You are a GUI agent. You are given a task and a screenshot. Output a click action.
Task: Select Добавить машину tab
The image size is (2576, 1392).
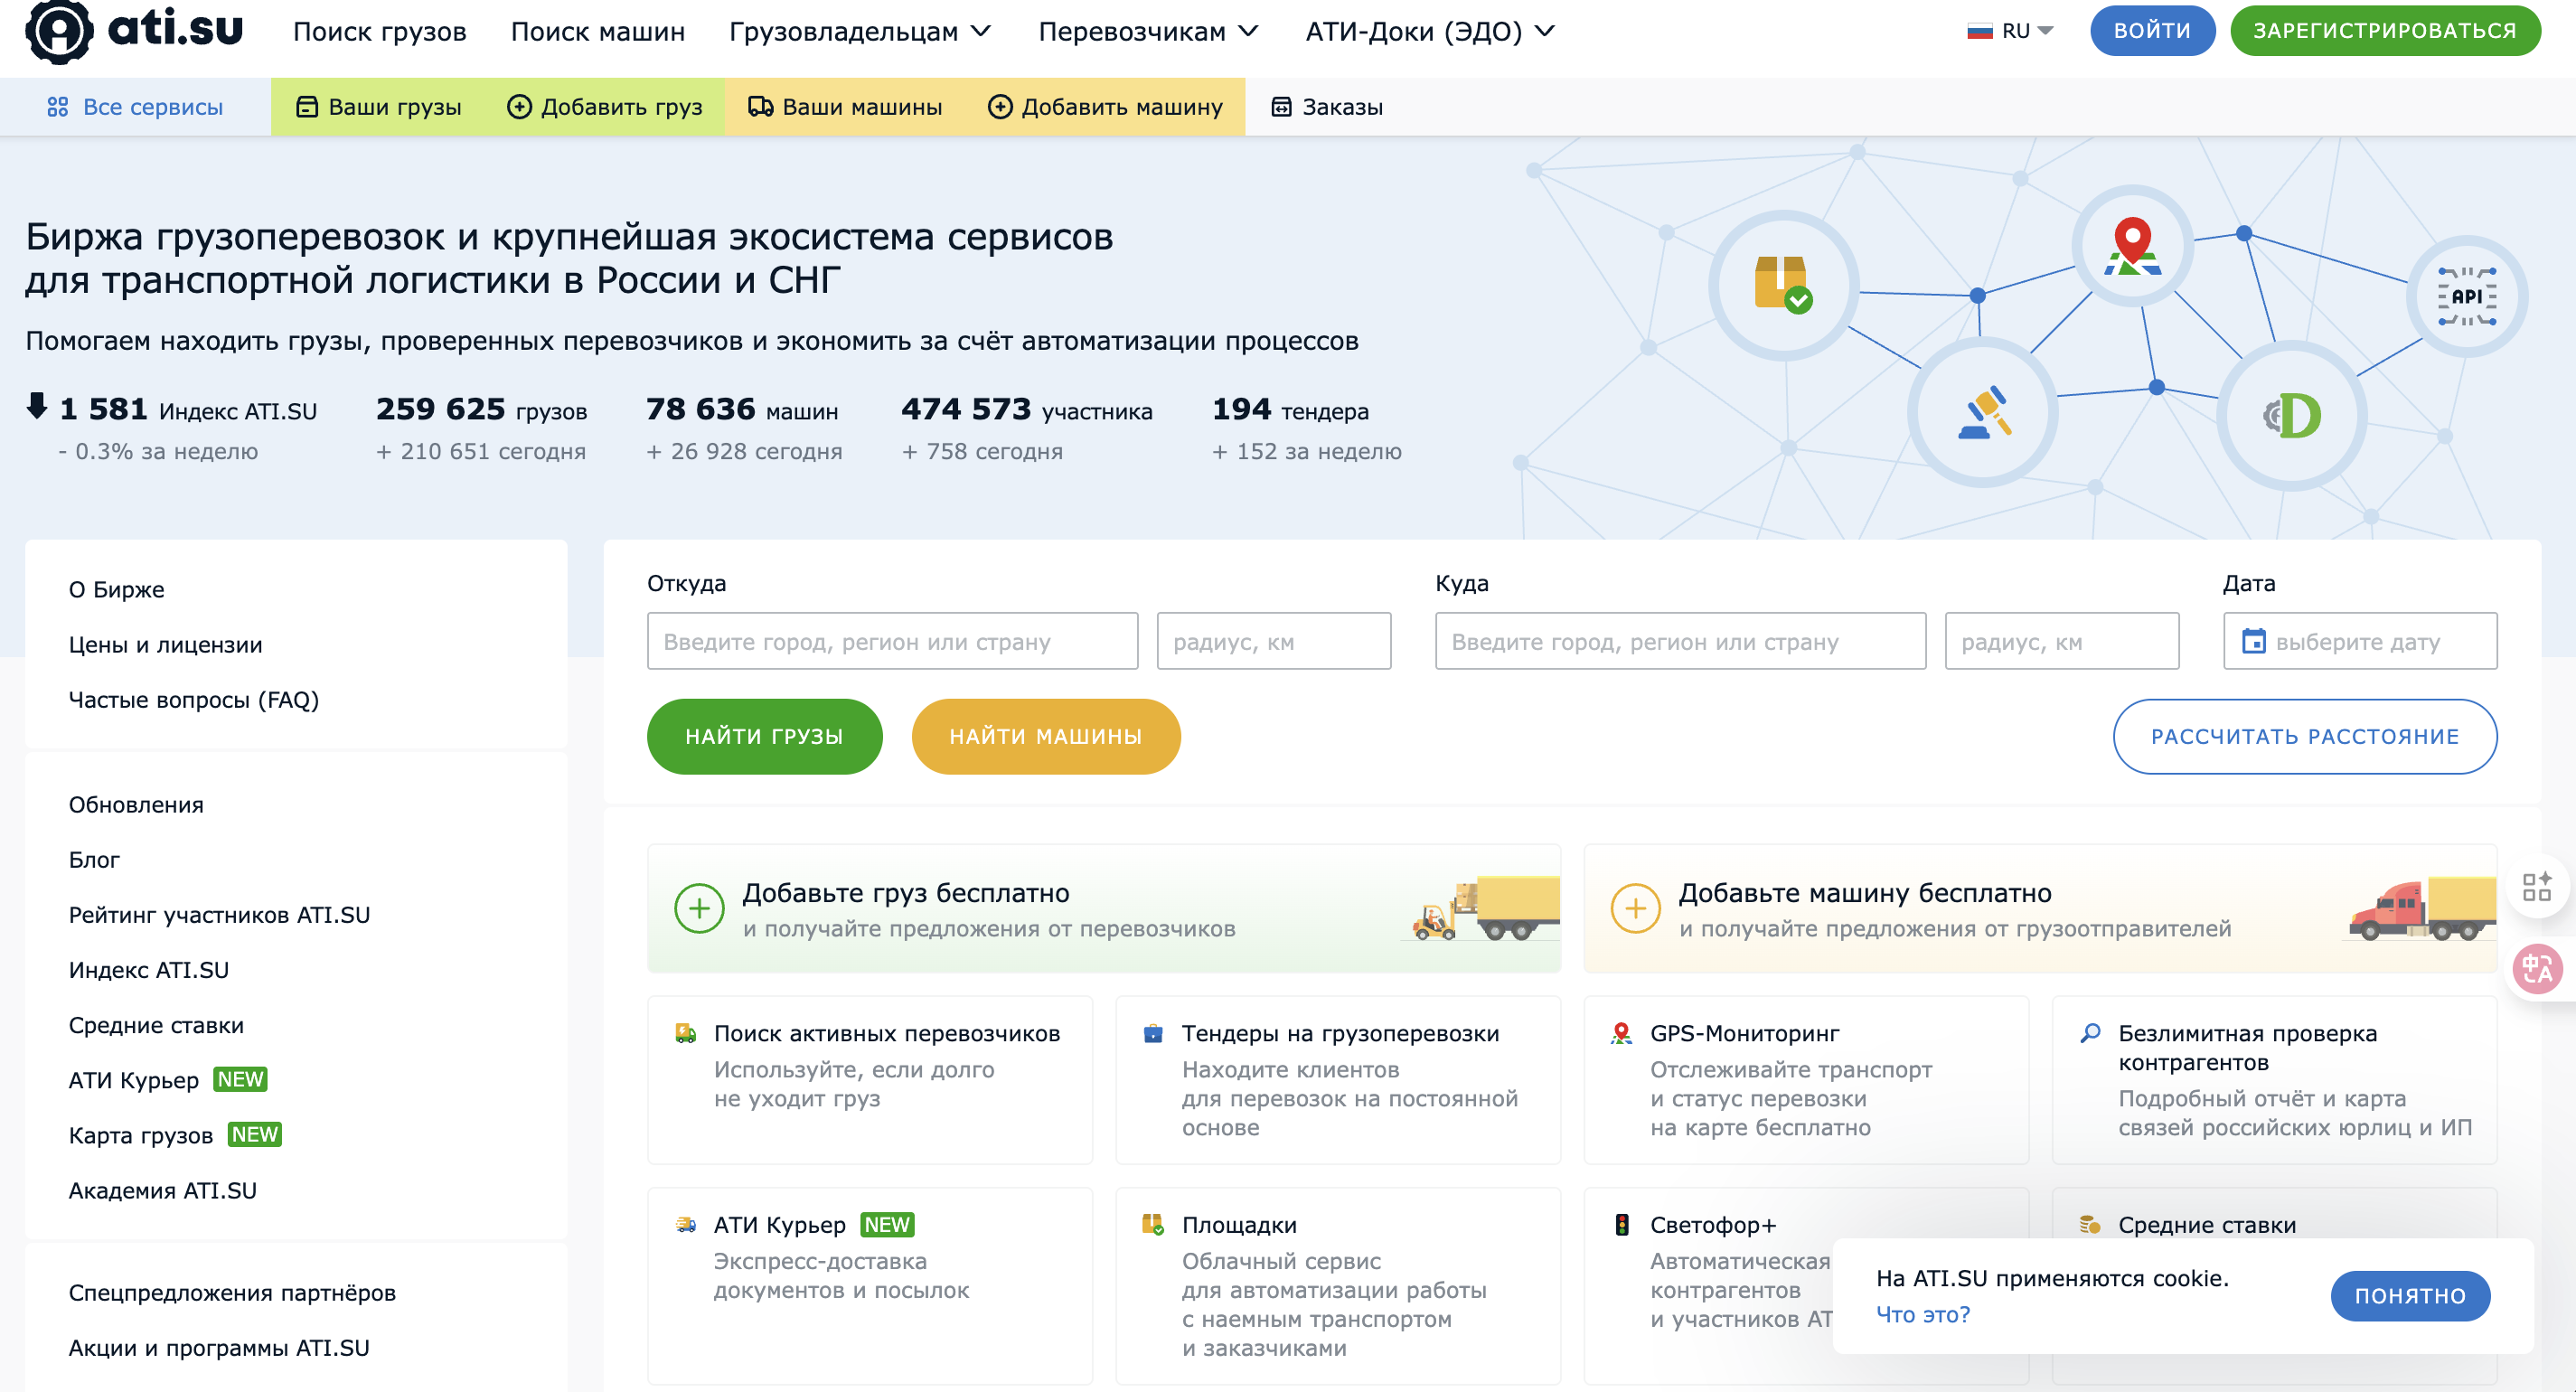(x=1105, y=107)
